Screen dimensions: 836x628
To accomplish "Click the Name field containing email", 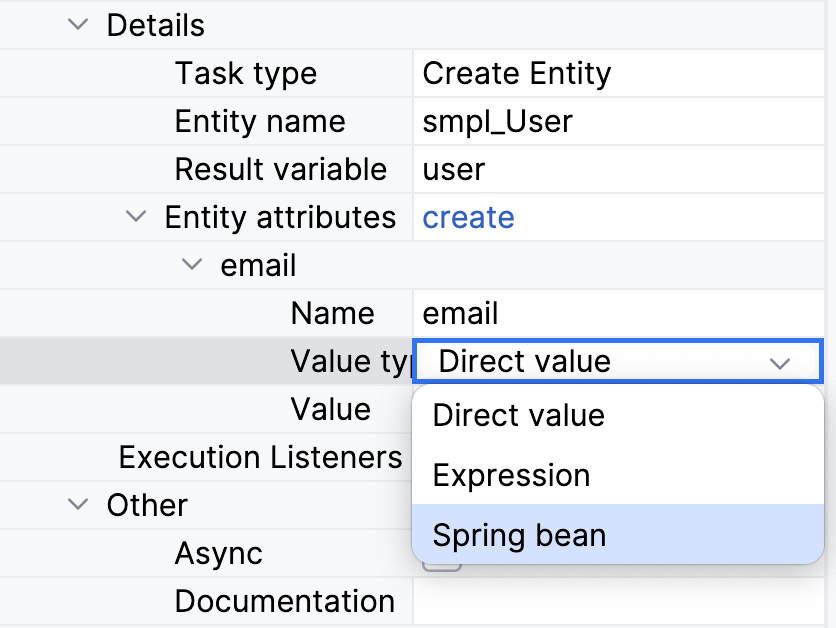I will (460, 314).
